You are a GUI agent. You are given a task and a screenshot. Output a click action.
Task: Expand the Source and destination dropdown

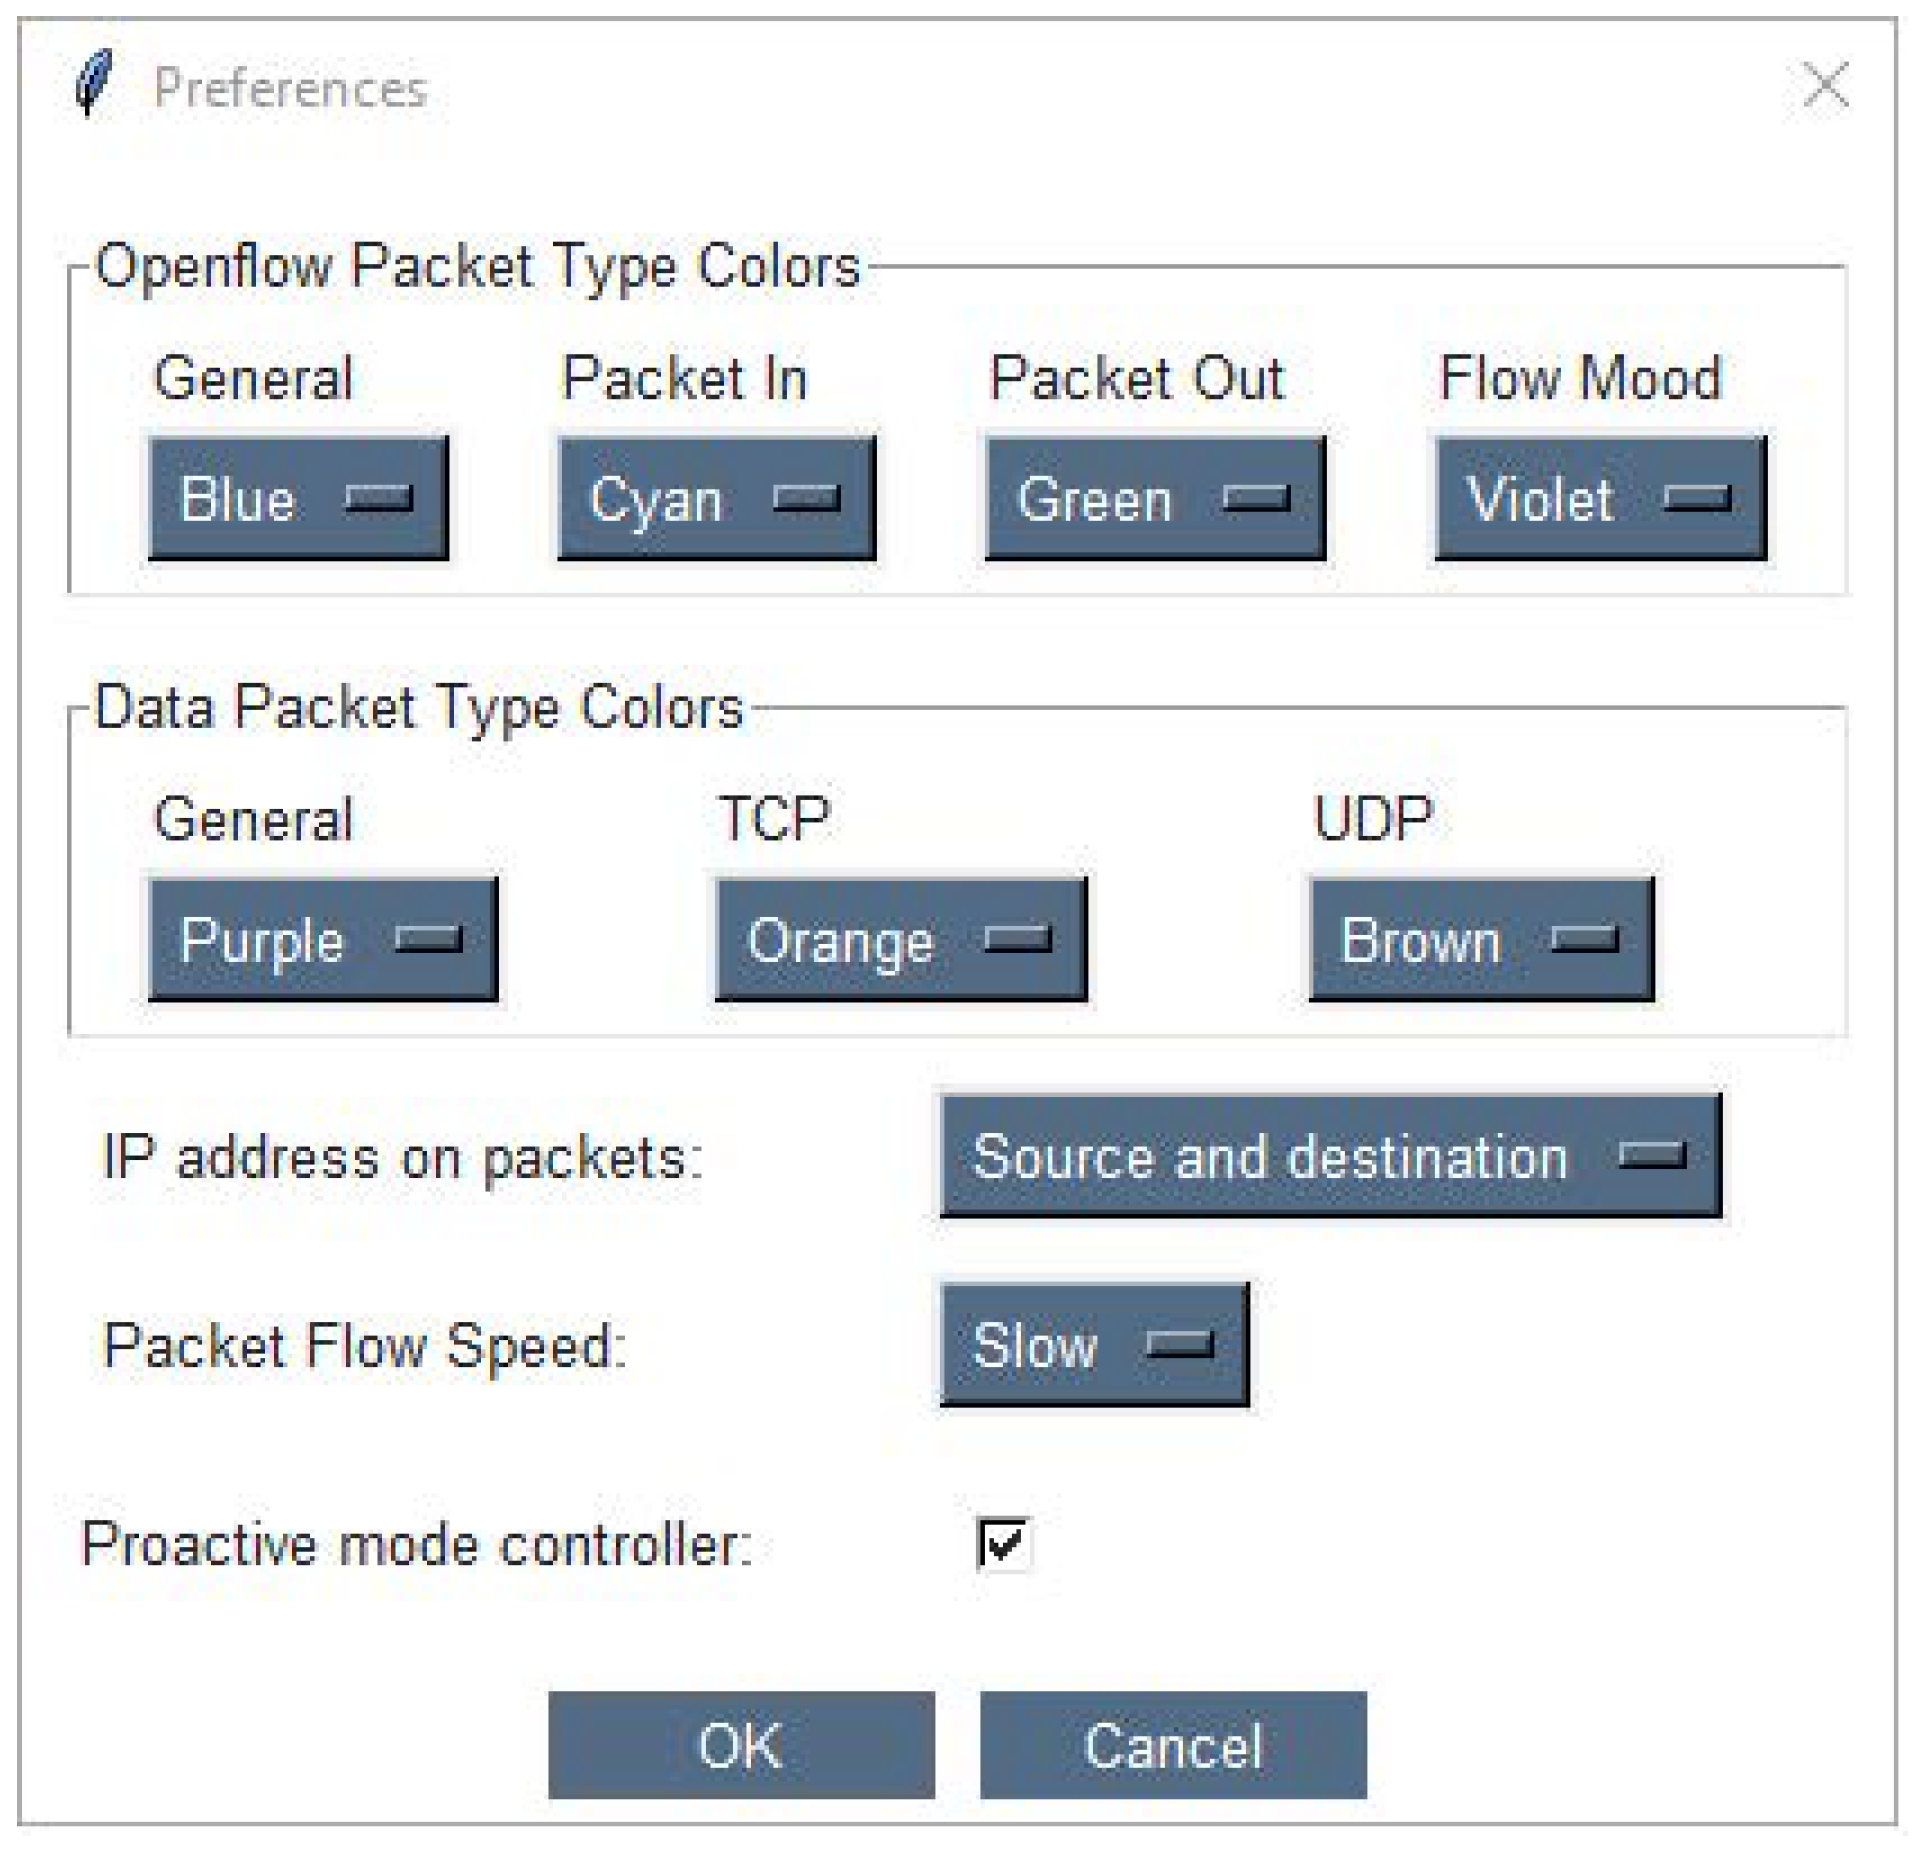coord(1330,1157)
